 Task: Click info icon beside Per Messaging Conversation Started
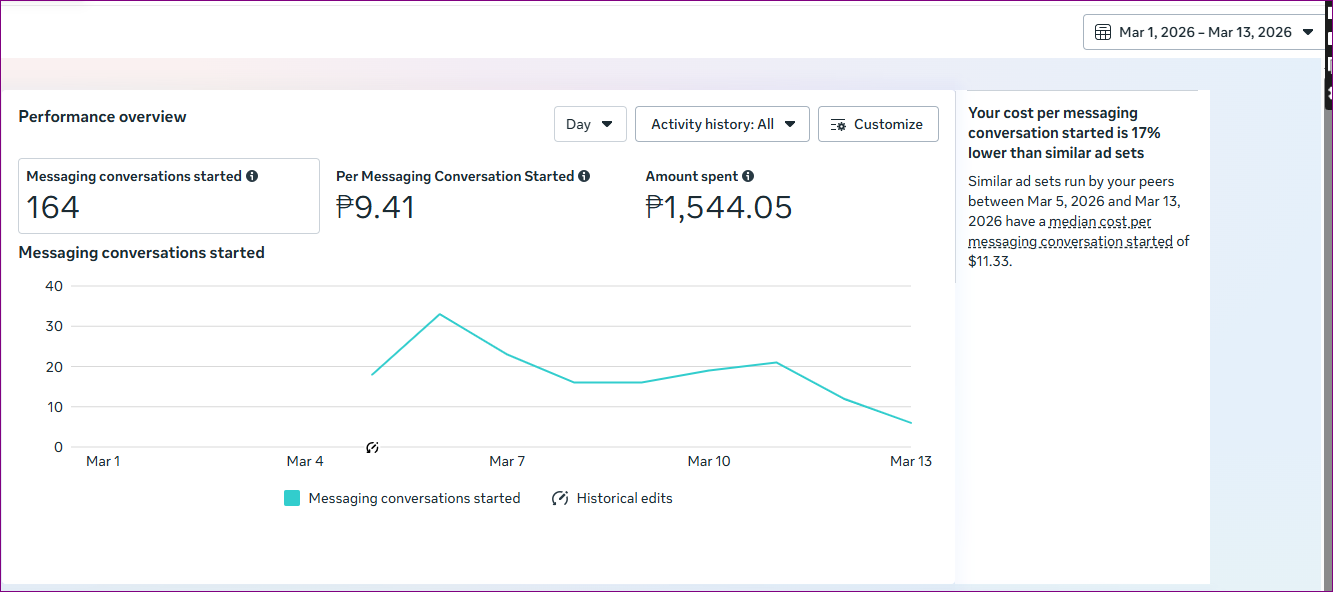[x=584, y=176]
